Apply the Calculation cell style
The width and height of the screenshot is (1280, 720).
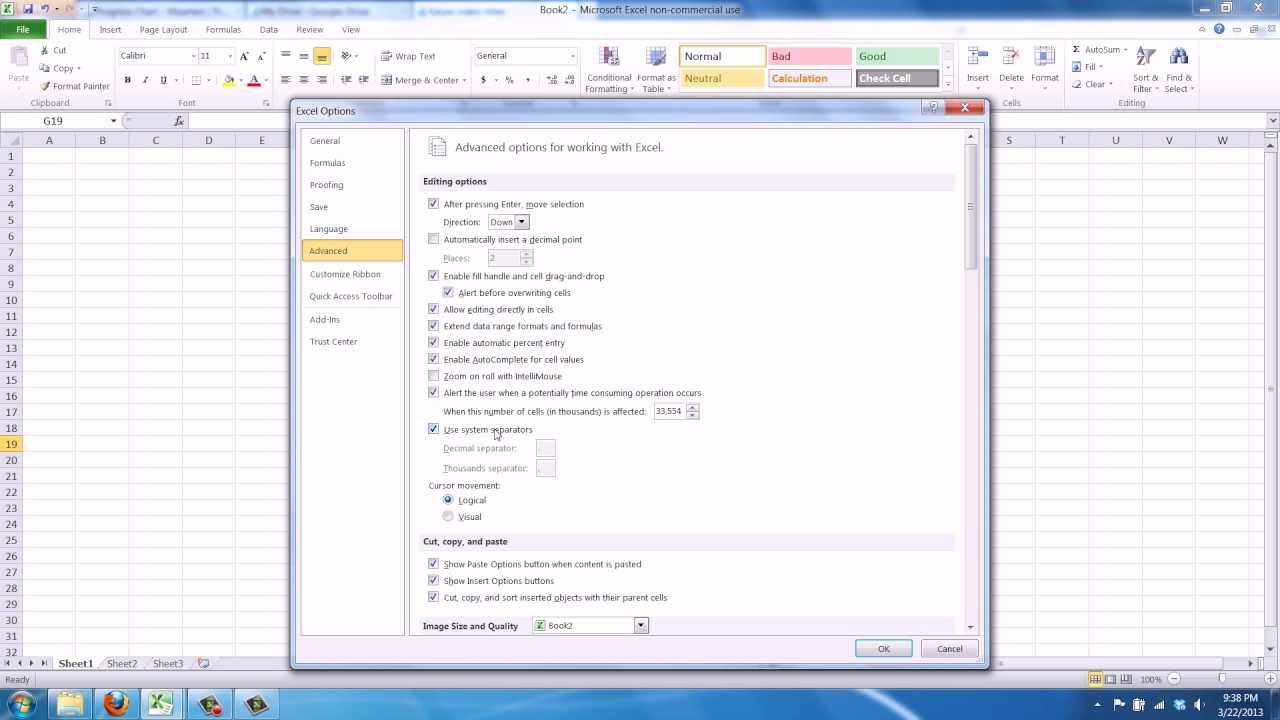(810, 78)
